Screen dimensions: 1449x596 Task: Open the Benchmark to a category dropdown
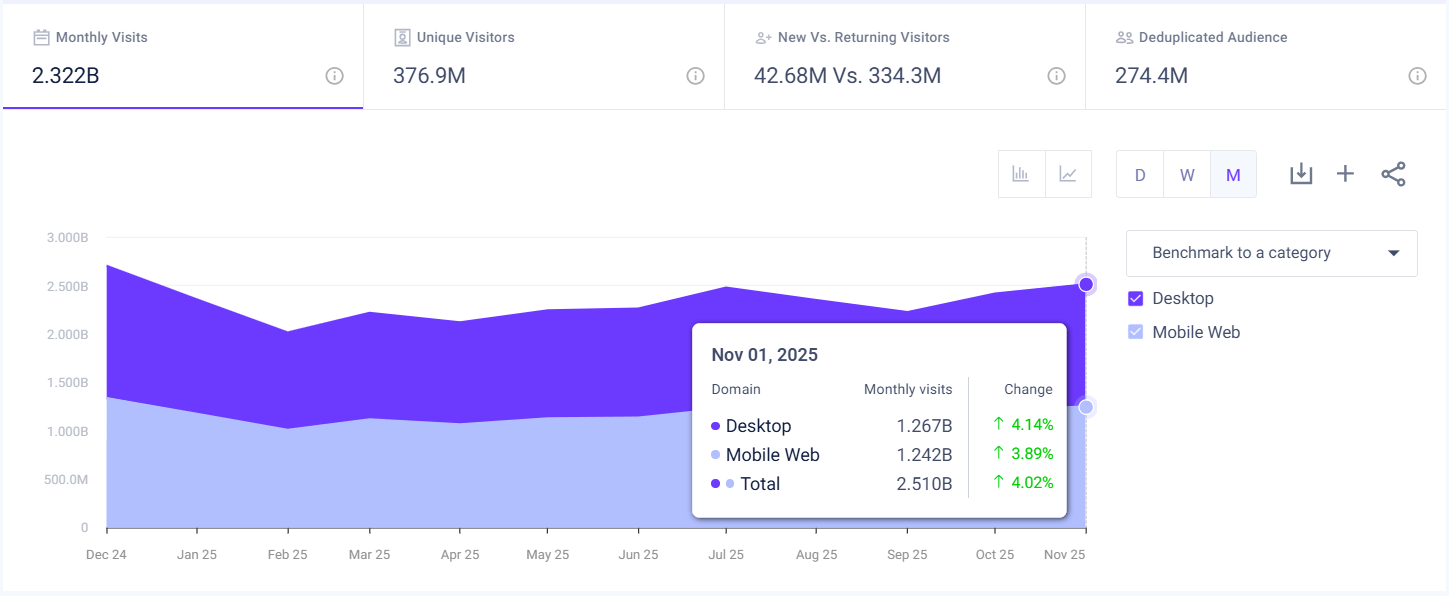tap(1271, 253)
